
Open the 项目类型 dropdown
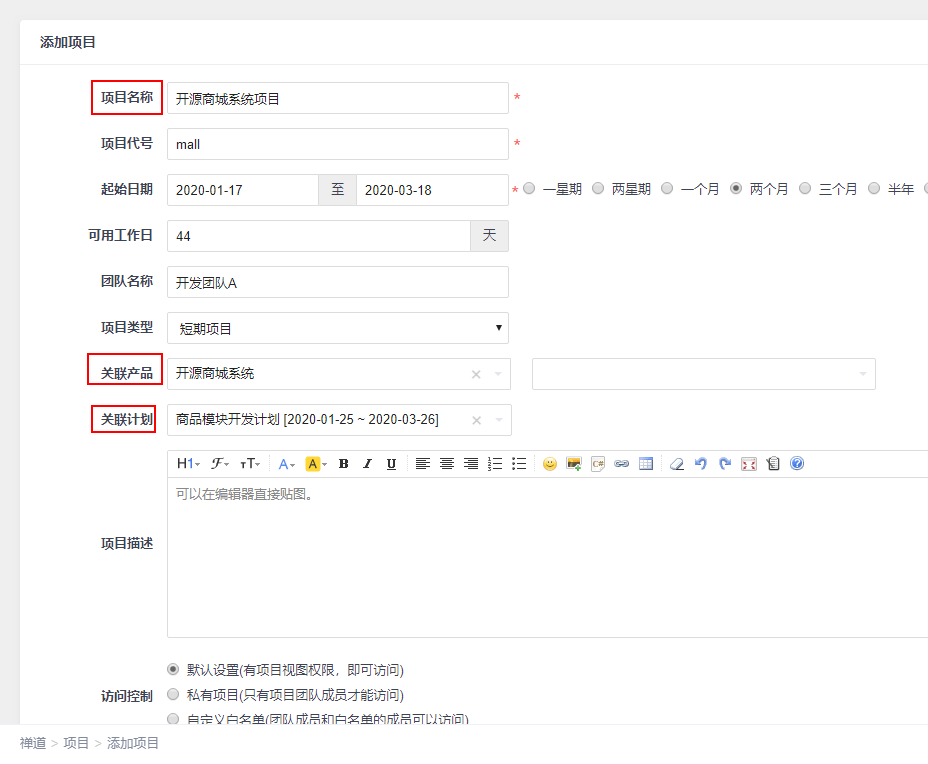click(x=338, y=328)
